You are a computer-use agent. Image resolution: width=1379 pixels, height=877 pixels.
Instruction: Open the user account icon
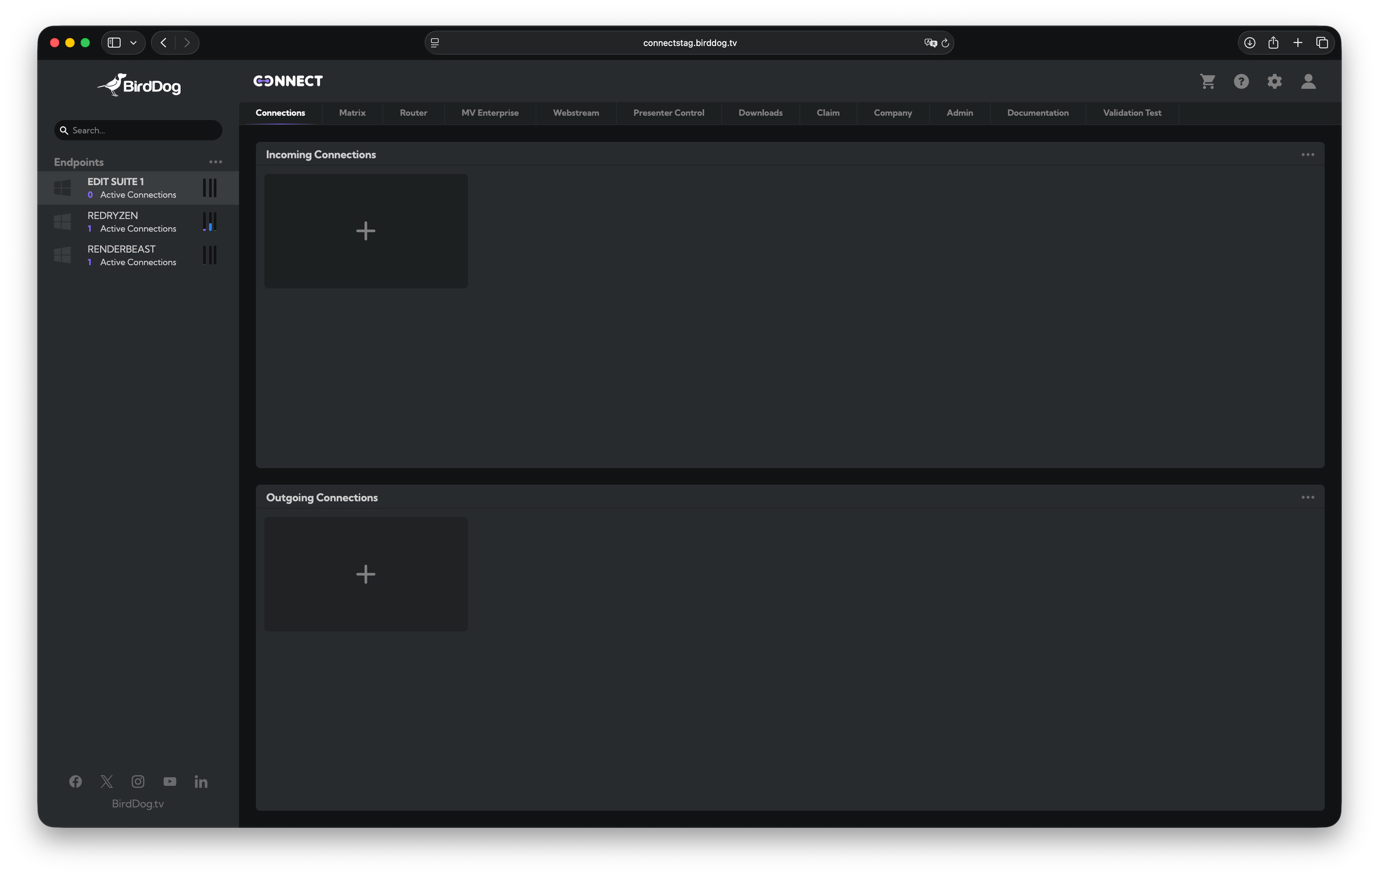(1308, 81)
